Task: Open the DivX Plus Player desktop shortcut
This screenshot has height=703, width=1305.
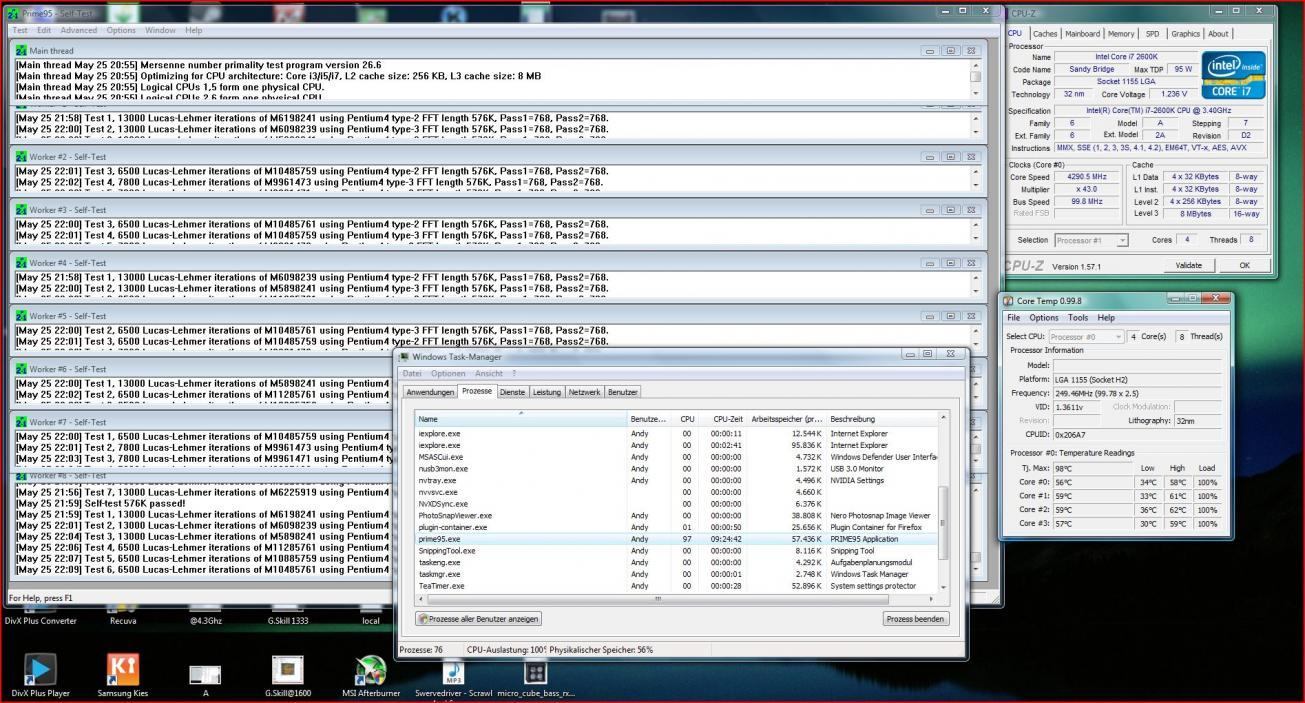Action: [x=41, y=669]
